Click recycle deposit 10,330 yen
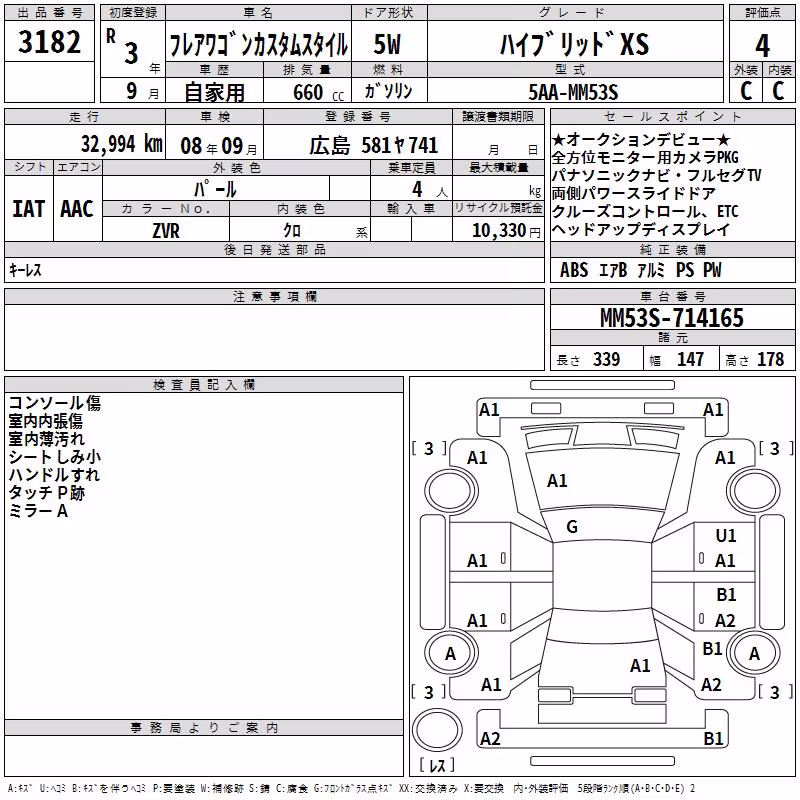The image size is (800, 800). [x=506, y=231]
